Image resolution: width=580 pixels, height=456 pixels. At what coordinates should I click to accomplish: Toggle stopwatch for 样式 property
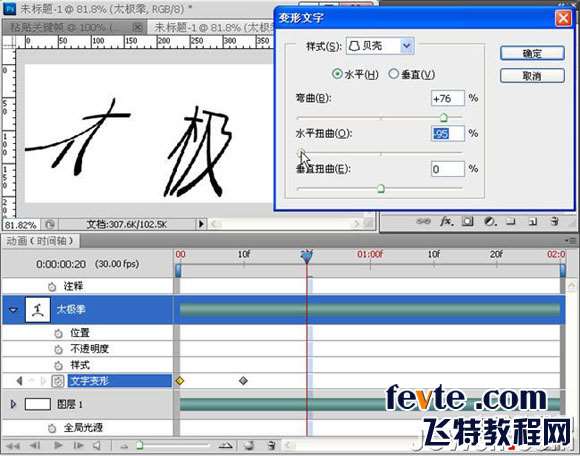click(x=58, y=366)
